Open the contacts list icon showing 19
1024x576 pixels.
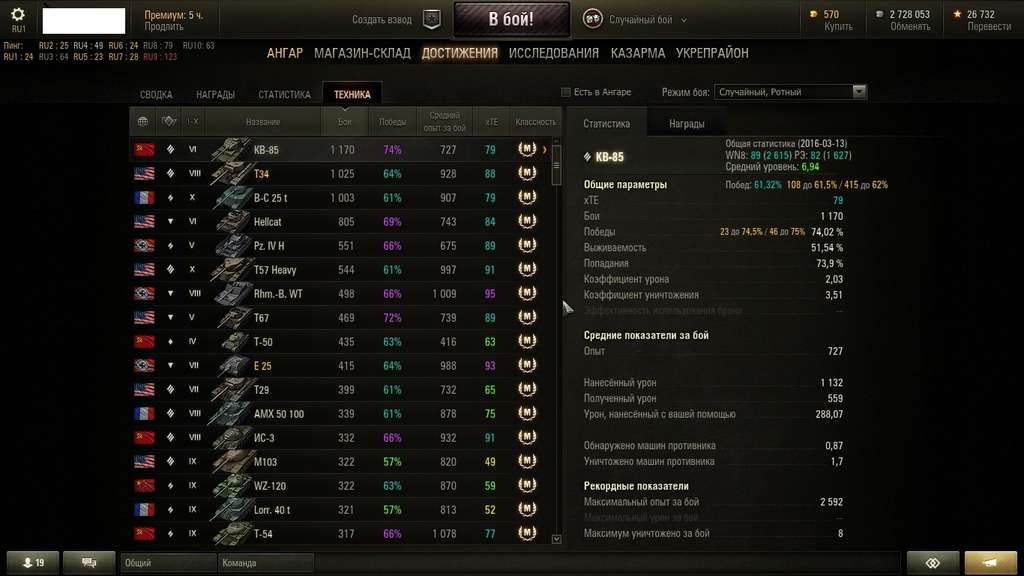click(x=33, y=562)
